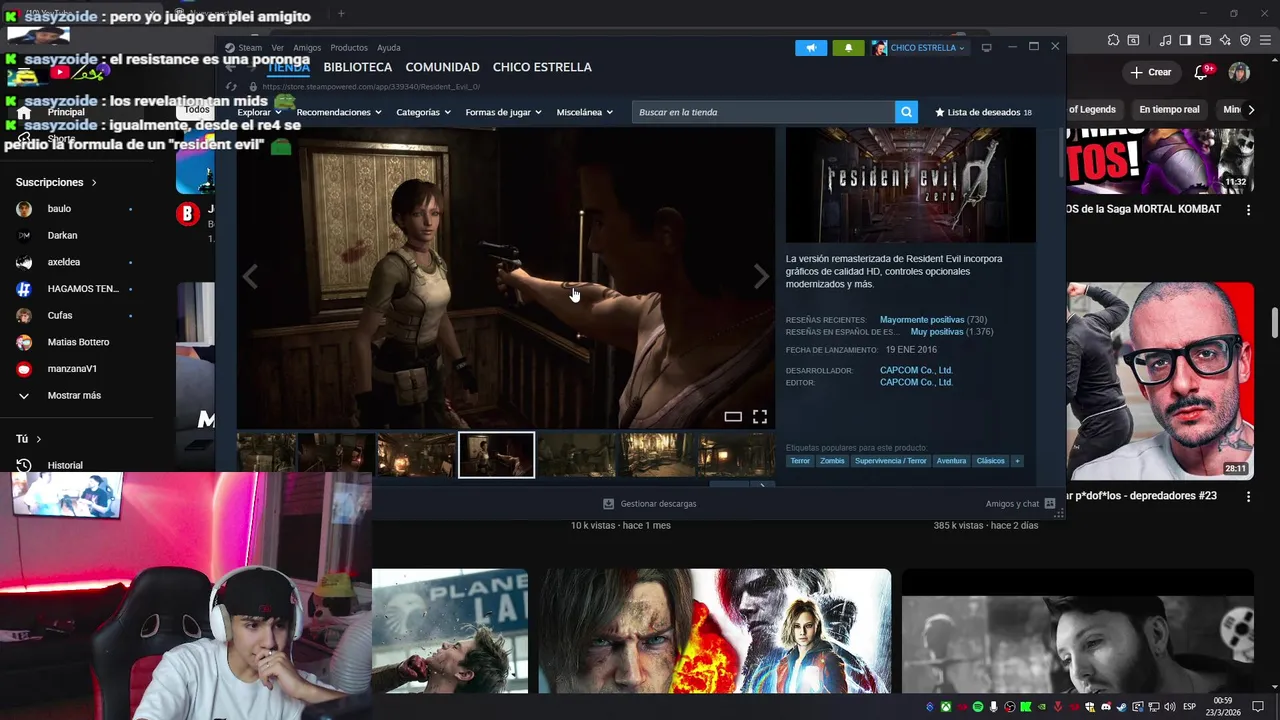This screenshot has height=720, width=1280.
Task: Open baulo subscription channel
Action: [58, 209]
